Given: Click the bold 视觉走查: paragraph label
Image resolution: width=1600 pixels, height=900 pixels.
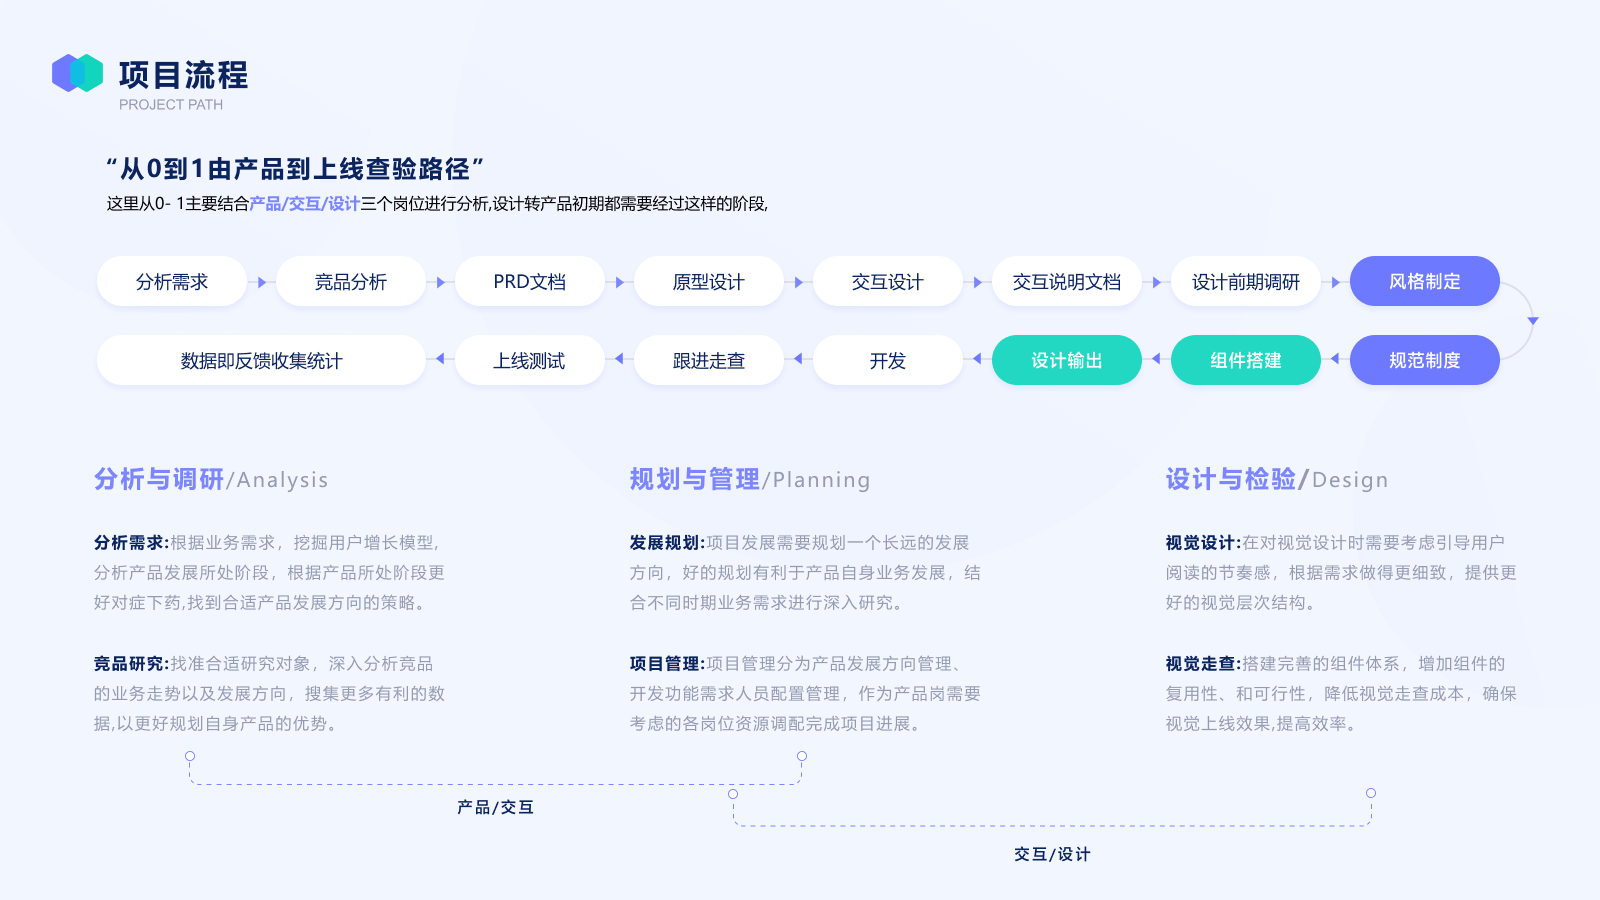Looking at the screenshot, I should [1203, 663].
